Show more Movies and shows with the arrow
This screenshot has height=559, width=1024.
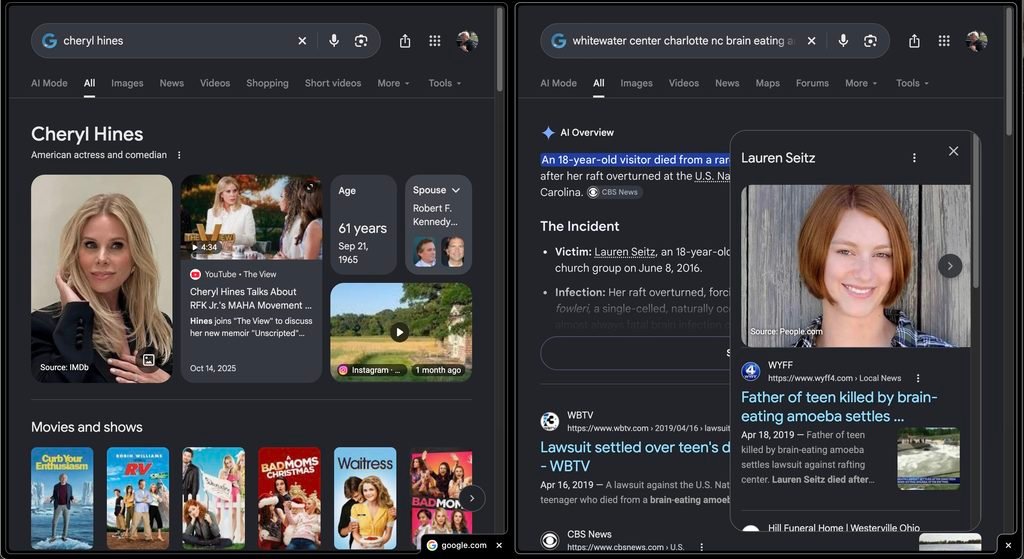(x=472, y=498)
